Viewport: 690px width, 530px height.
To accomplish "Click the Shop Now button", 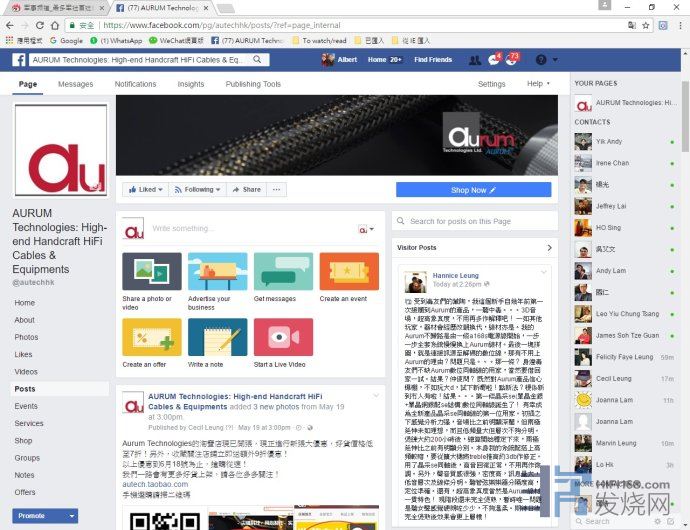I will [x=473, y=190].
